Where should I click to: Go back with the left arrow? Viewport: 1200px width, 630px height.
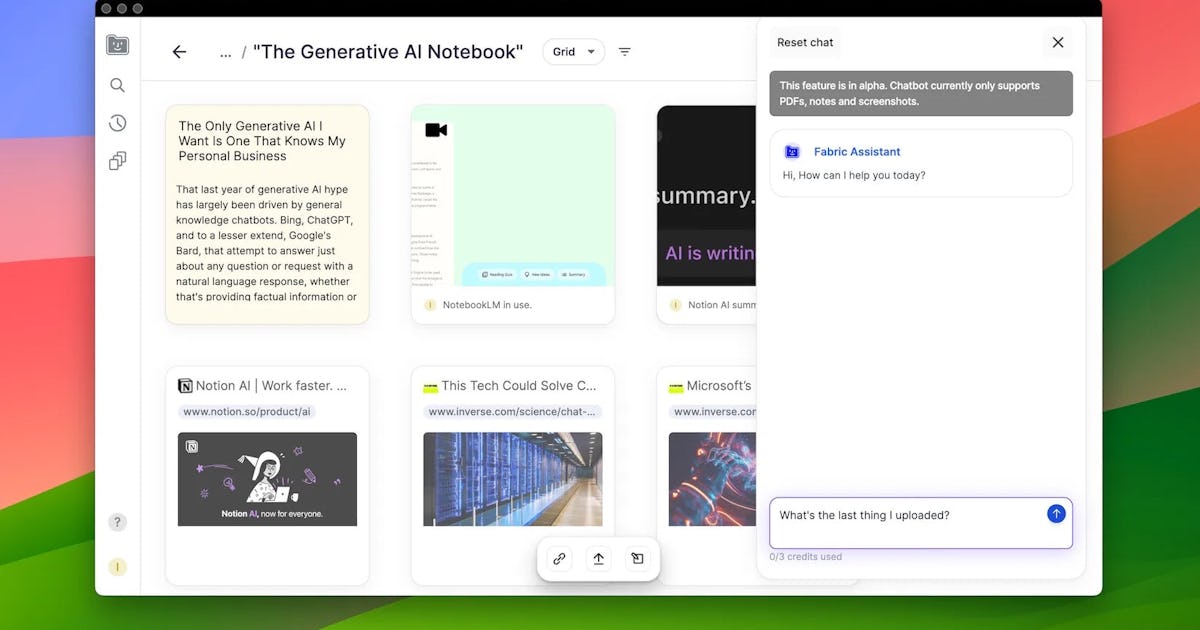pos(179,52)
